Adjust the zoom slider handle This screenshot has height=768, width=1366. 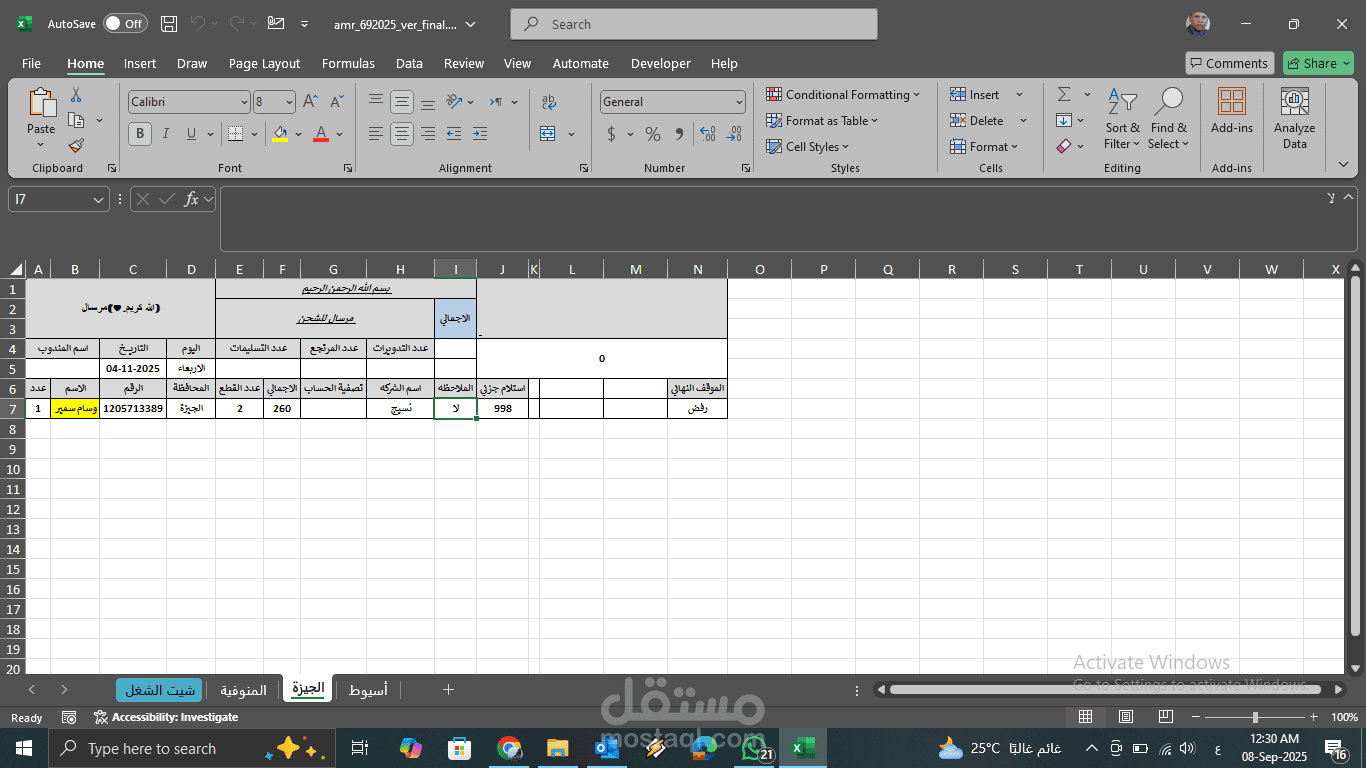tap(1255, 717)
